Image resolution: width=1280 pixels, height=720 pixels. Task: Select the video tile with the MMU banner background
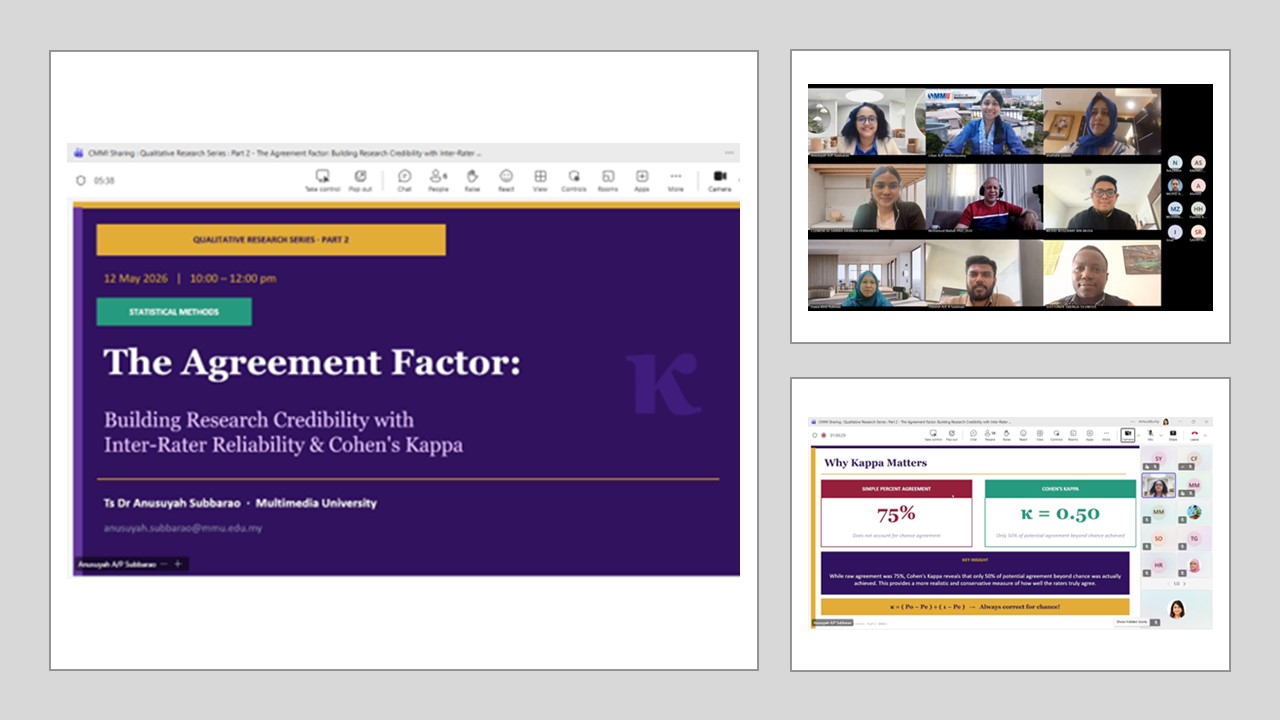[984, 122]
